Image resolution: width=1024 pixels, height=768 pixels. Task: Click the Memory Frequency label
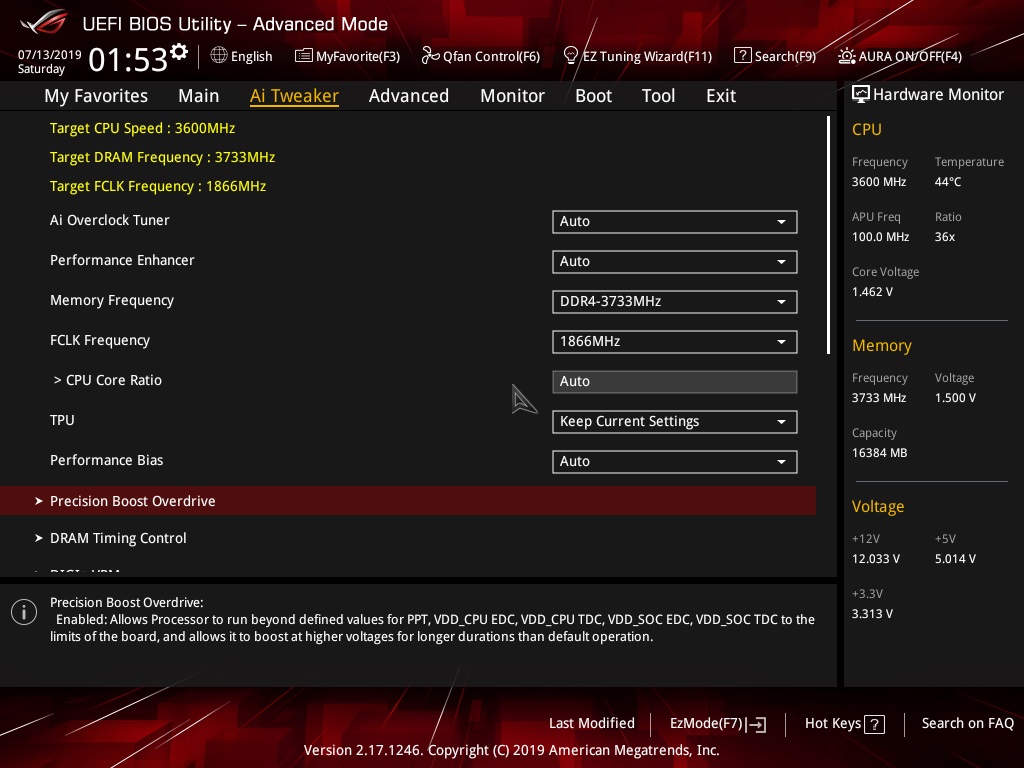pyautogui.click(x=112, y=300)
